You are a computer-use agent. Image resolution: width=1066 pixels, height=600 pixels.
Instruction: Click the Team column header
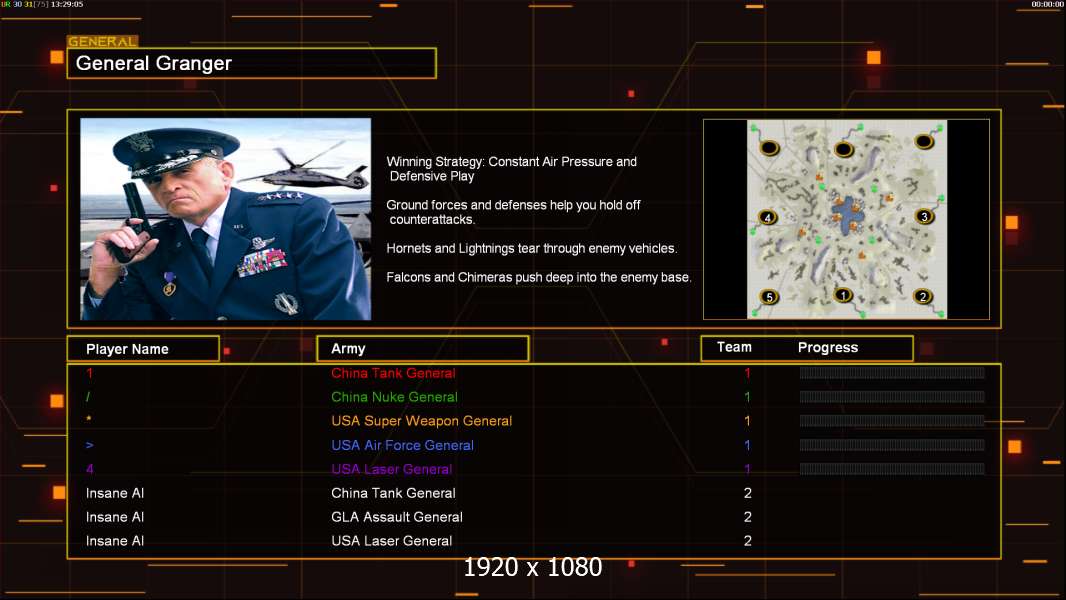coord(734,347)
